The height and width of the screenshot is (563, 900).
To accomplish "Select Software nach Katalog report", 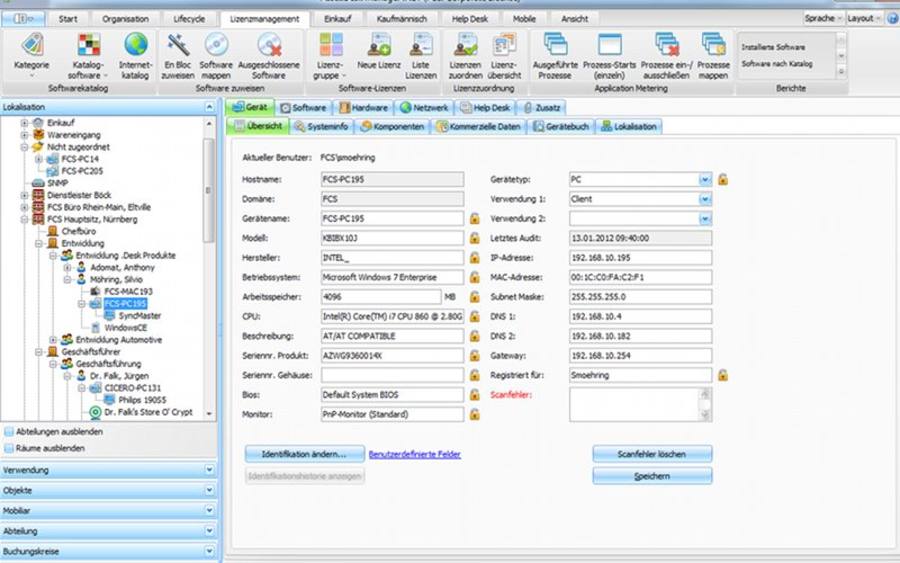I will [x=777, y=64].
